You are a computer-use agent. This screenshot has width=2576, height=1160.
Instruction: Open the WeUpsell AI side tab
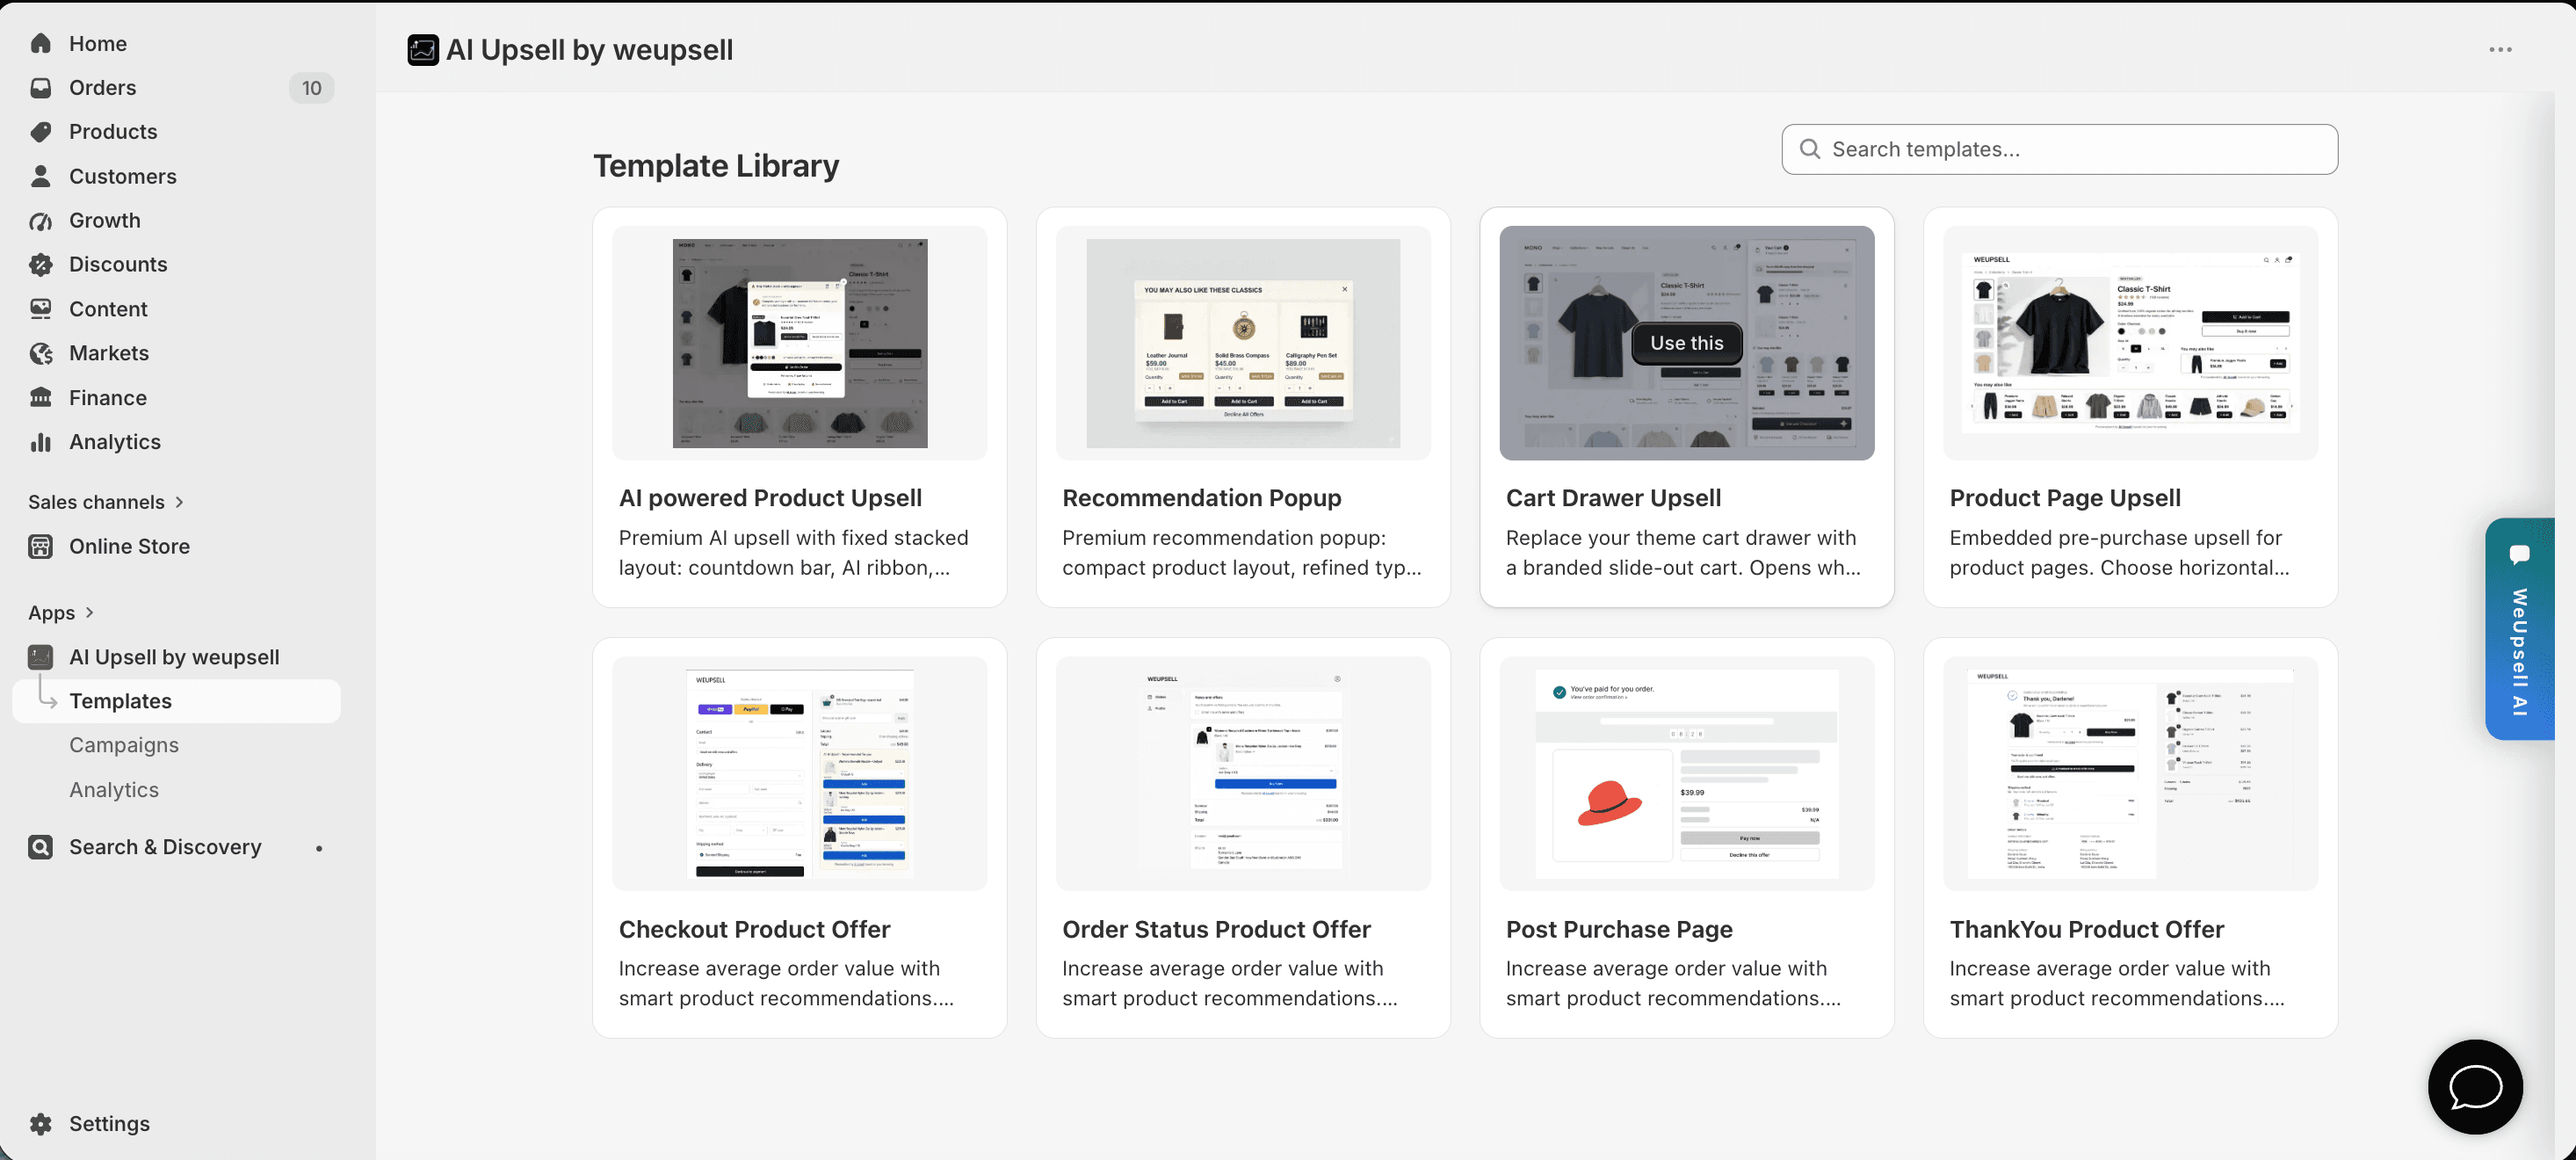coord(2518,629)
